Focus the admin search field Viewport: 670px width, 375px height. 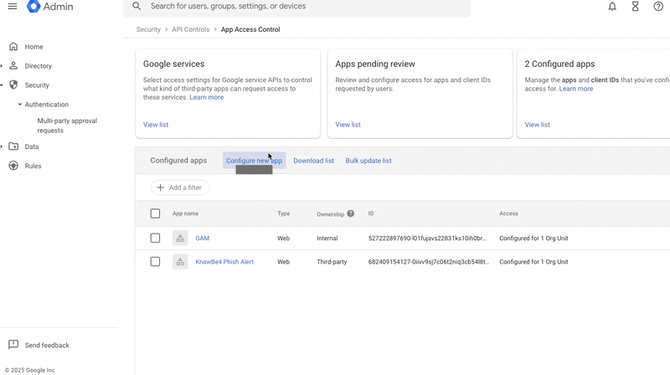(297, 7)
